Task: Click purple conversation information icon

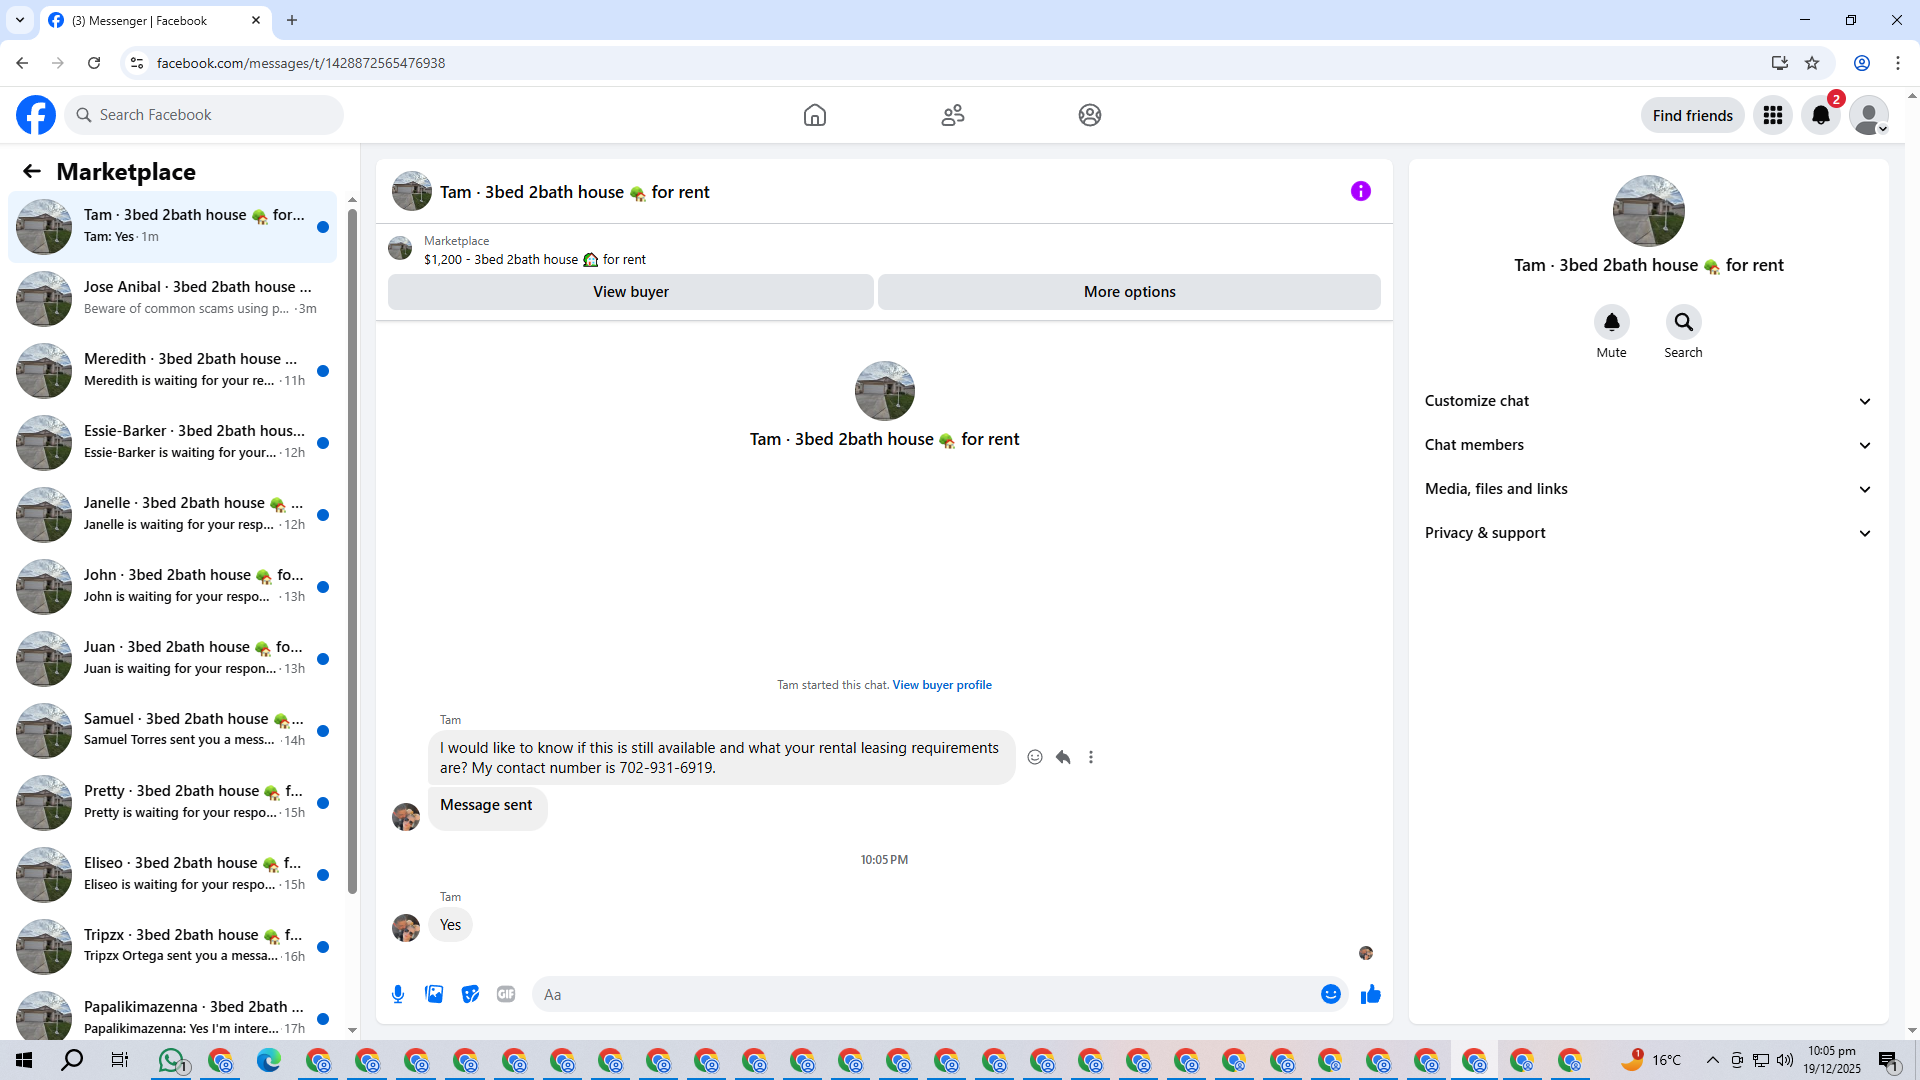Action: pyautogui.click(x=1360, y=191)
